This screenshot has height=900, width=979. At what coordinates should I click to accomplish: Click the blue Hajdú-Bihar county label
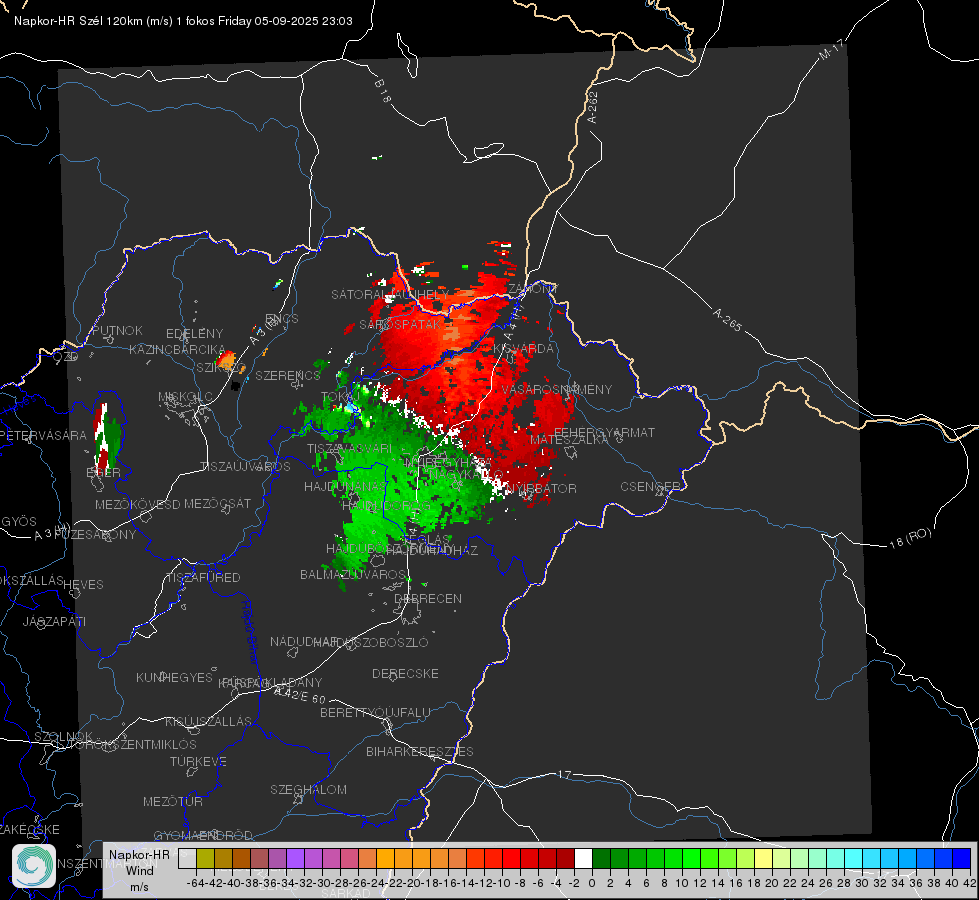[x=250, y=632]
